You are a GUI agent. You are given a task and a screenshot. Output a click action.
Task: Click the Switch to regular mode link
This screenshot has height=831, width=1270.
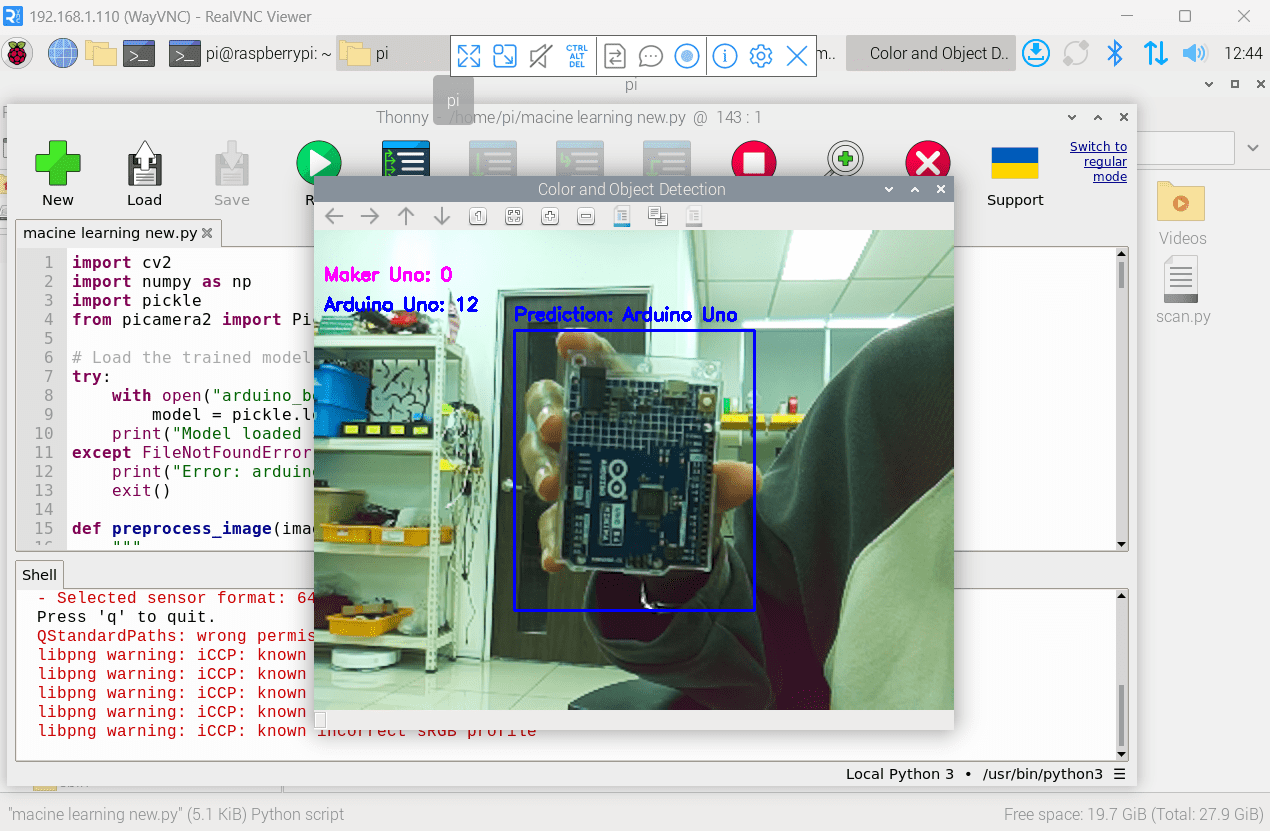[1098, 161]
